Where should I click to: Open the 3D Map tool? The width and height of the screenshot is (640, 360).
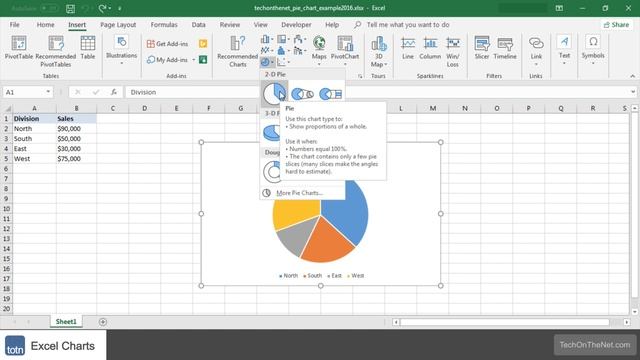[379, 51]
